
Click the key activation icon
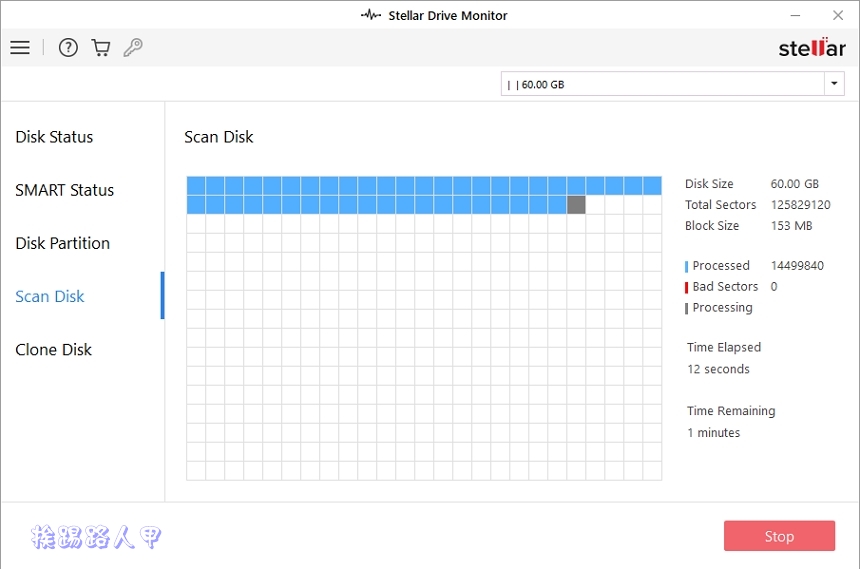tap(133, 48)
